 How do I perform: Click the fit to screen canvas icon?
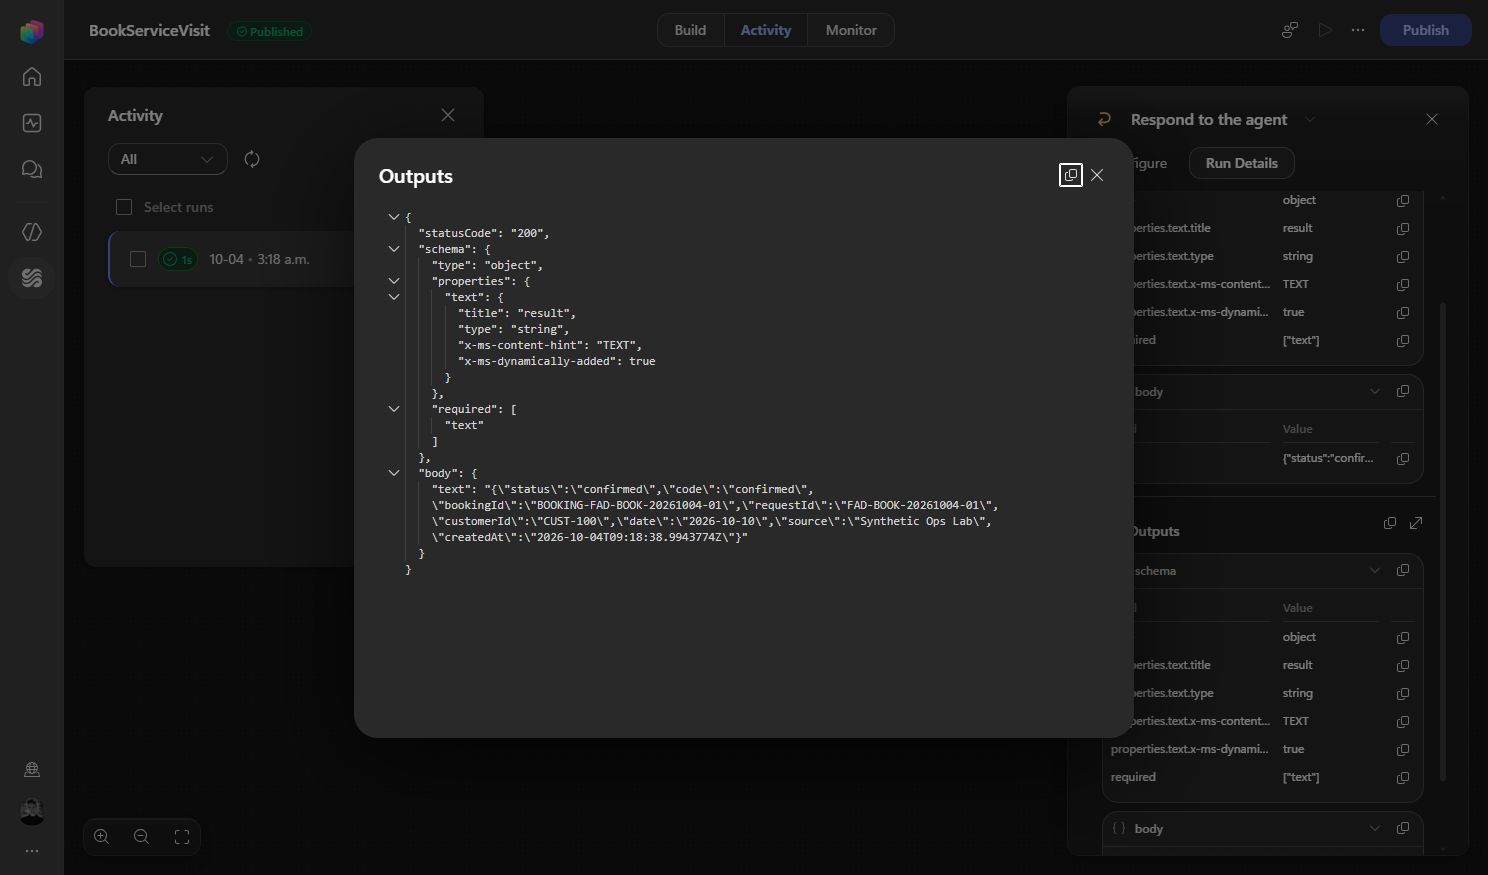182,837
